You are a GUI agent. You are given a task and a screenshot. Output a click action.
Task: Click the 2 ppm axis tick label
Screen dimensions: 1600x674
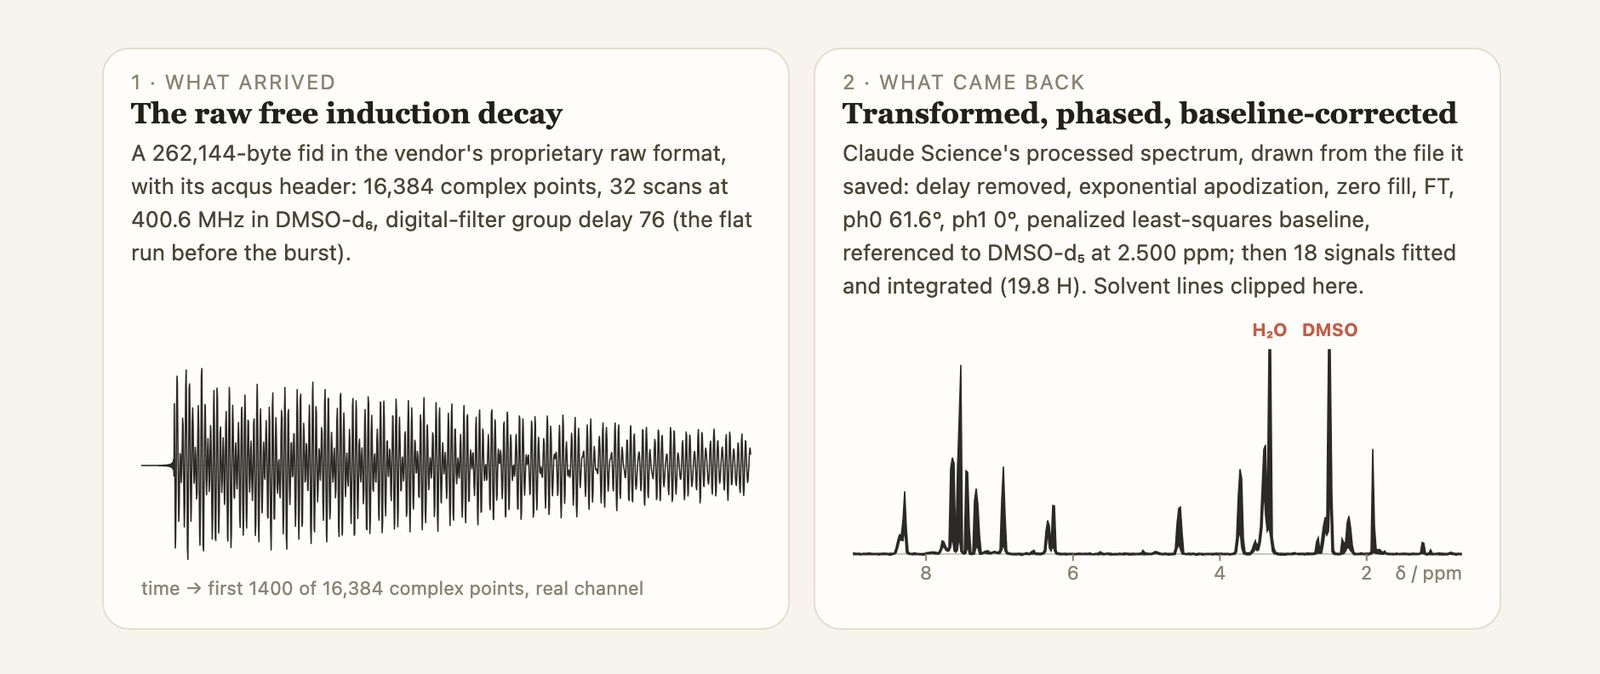tap(1366, 574)
